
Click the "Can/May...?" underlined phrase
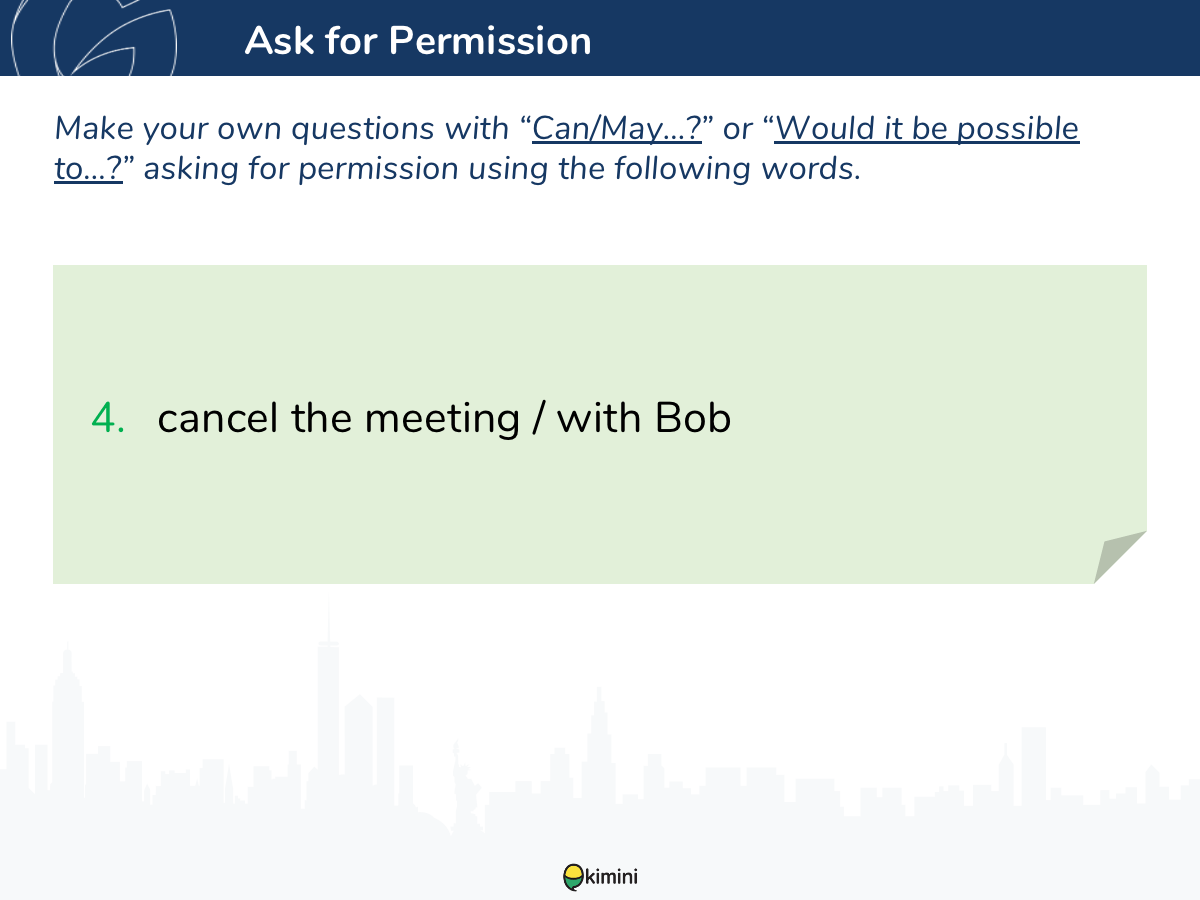pyautogui.click(x=617, y=129)
